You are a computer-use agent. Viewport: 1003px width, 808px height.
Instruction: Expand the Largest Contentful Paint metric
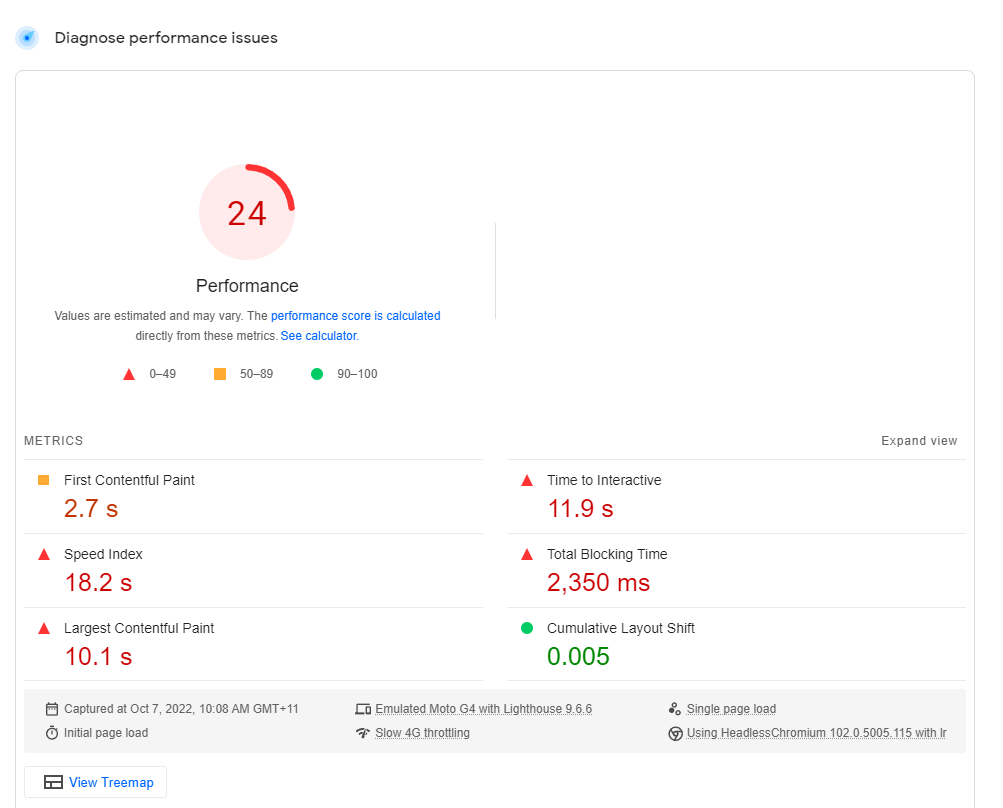pos(139,628)
